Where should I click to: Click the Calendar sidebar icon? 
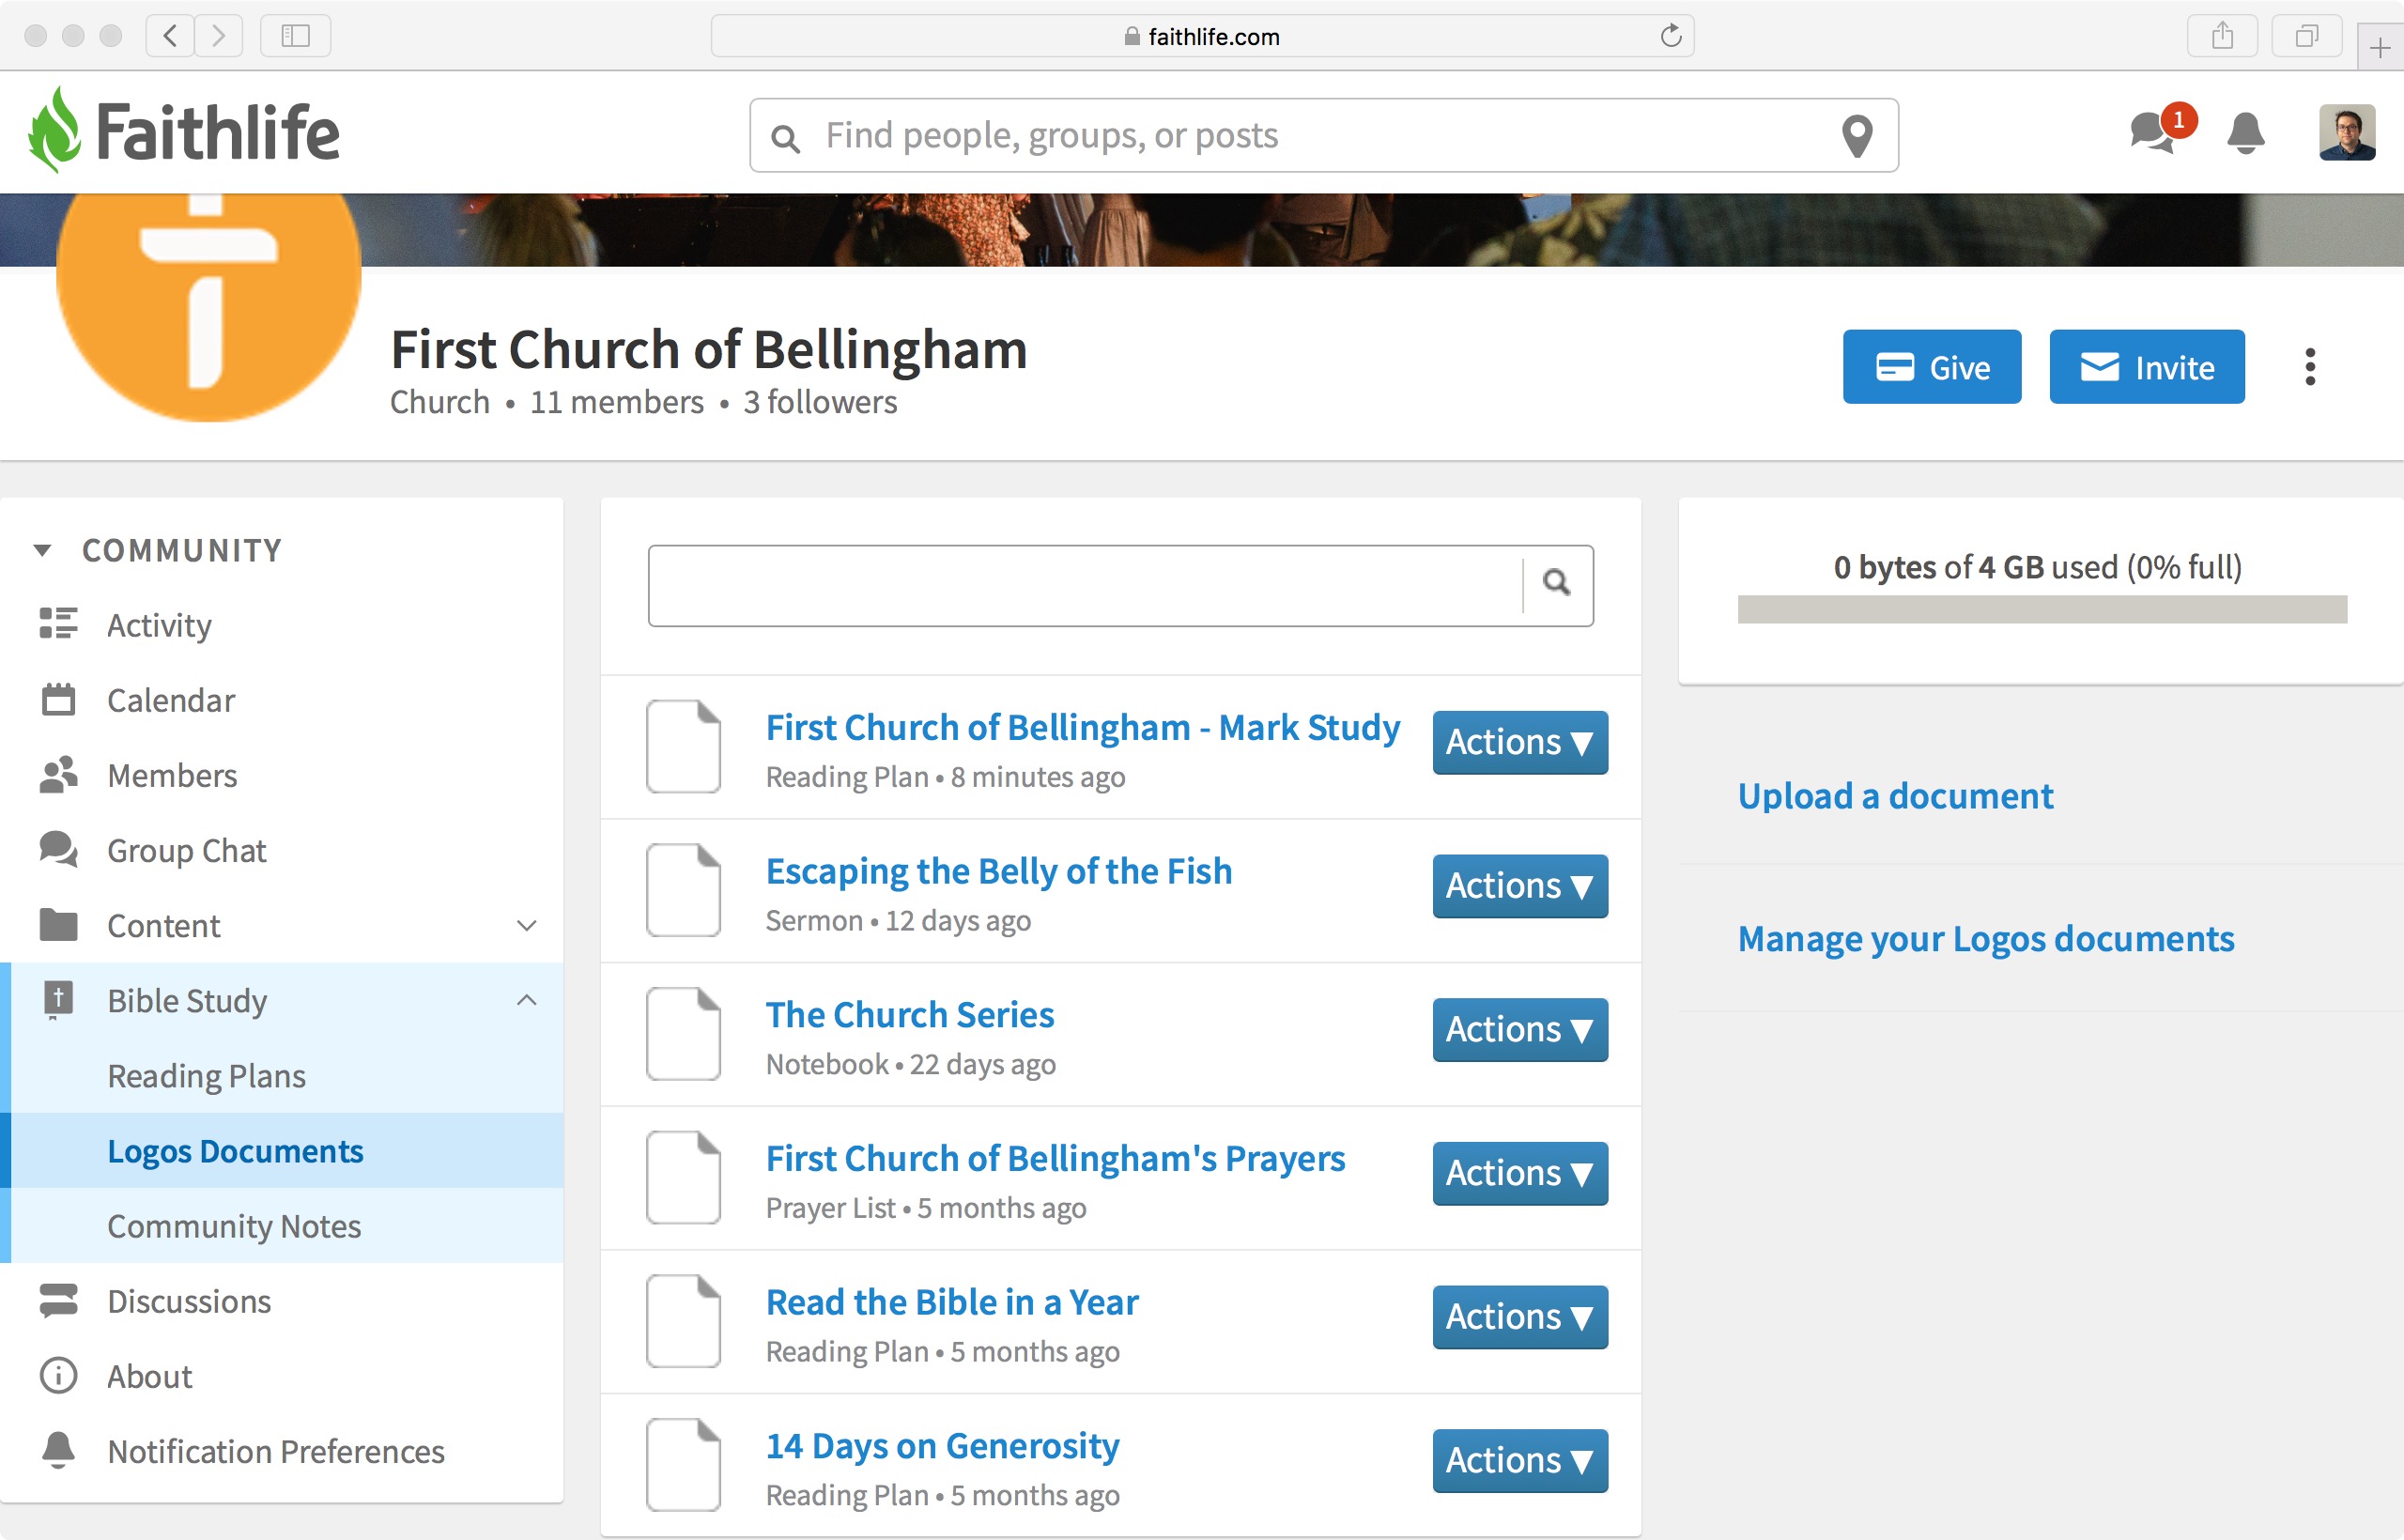58,699
